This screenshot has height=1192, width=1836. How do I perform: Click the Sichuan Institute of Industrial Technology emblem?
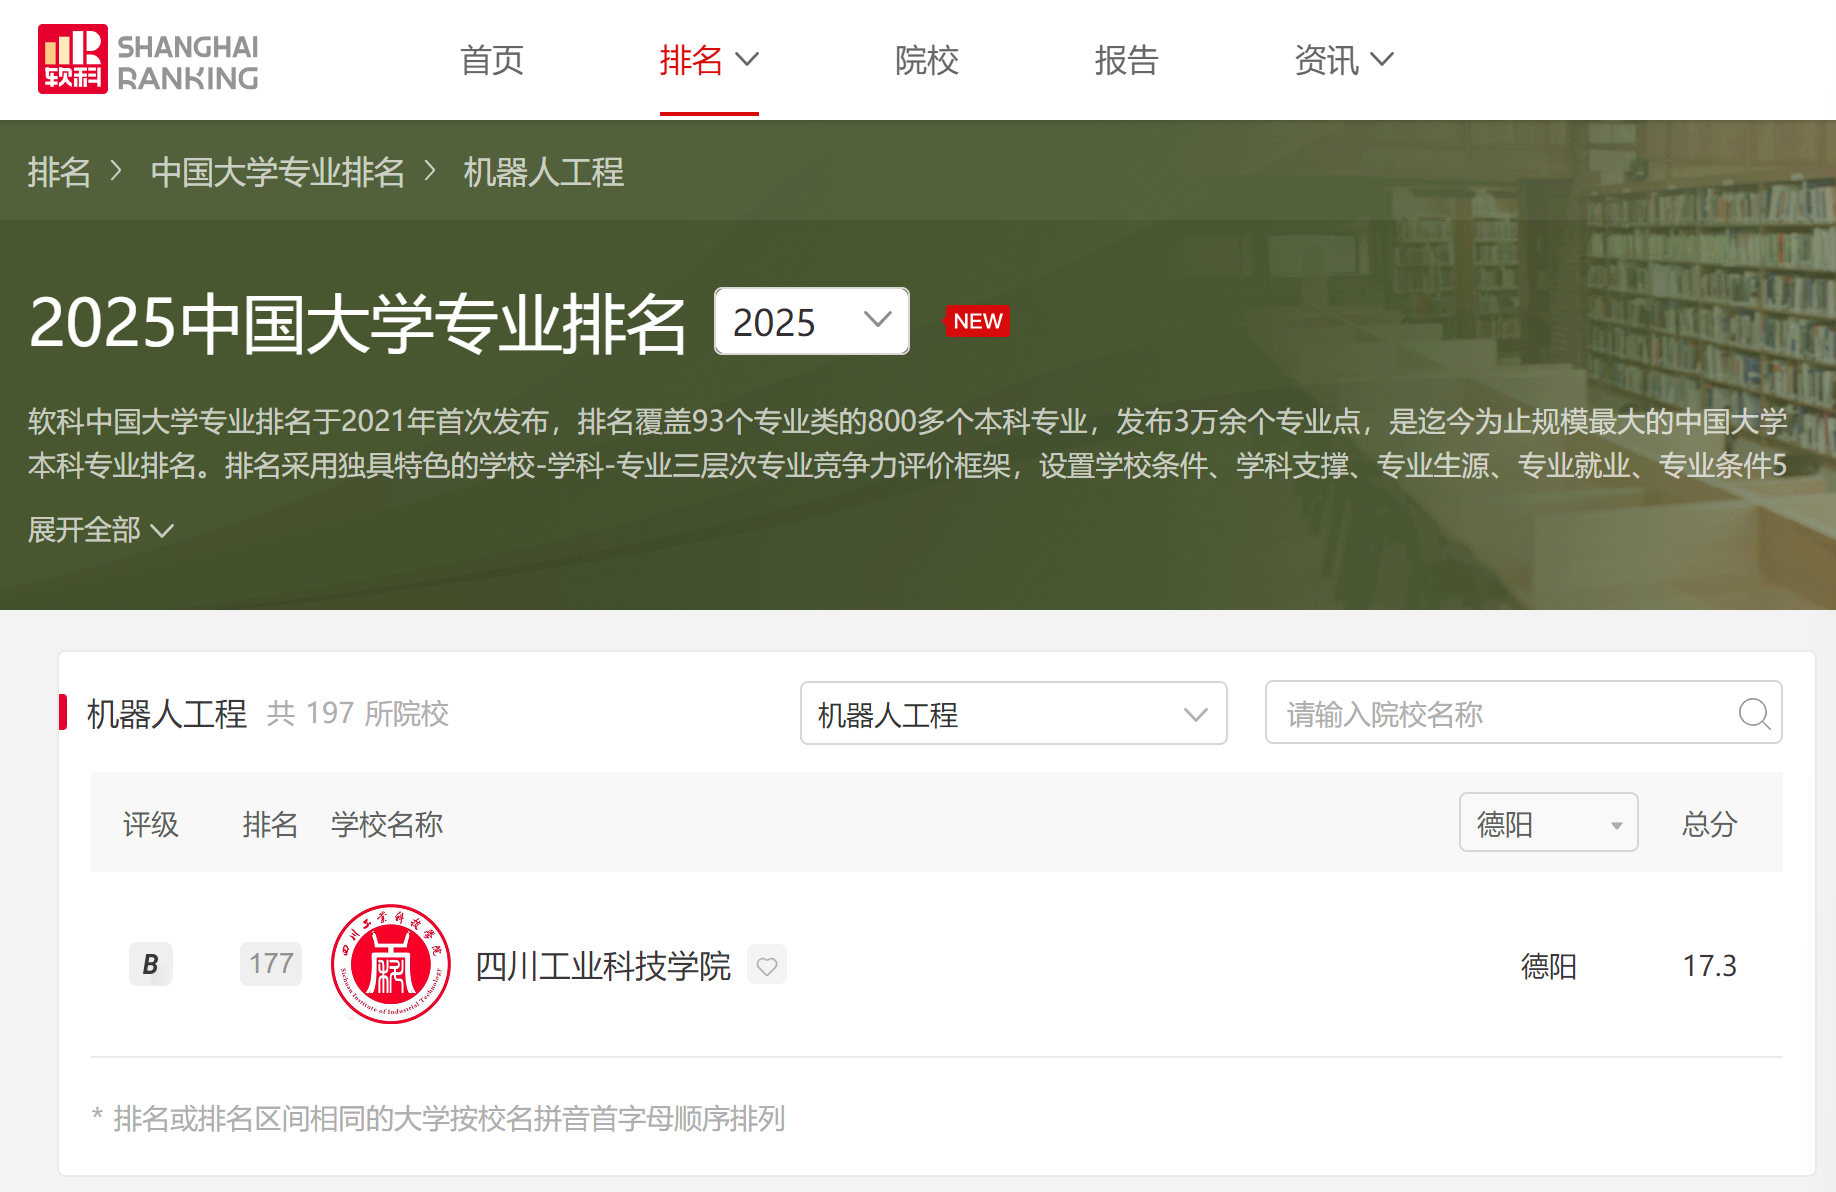click(391, 965)
